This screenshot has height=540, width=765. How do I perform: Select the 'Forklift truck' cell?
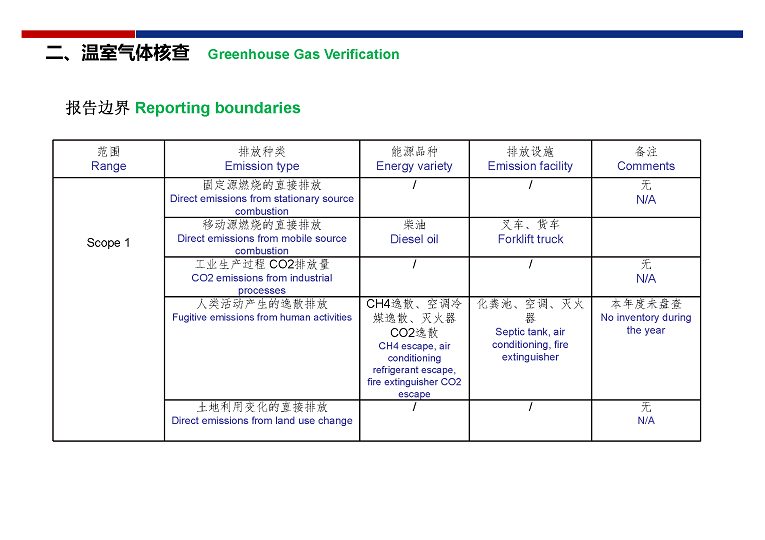tap(530, 239)
